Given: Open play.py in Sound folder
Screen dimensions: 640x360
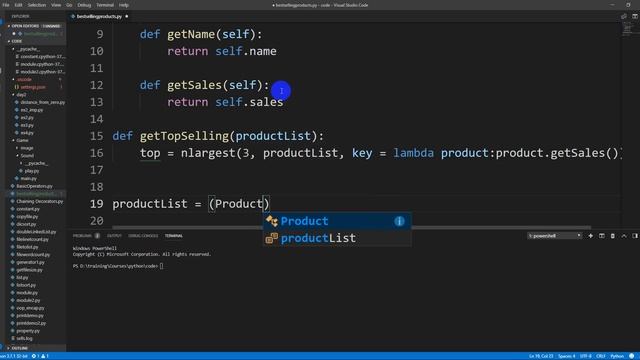Looking at the screenshot, I should tap(32, 171).
